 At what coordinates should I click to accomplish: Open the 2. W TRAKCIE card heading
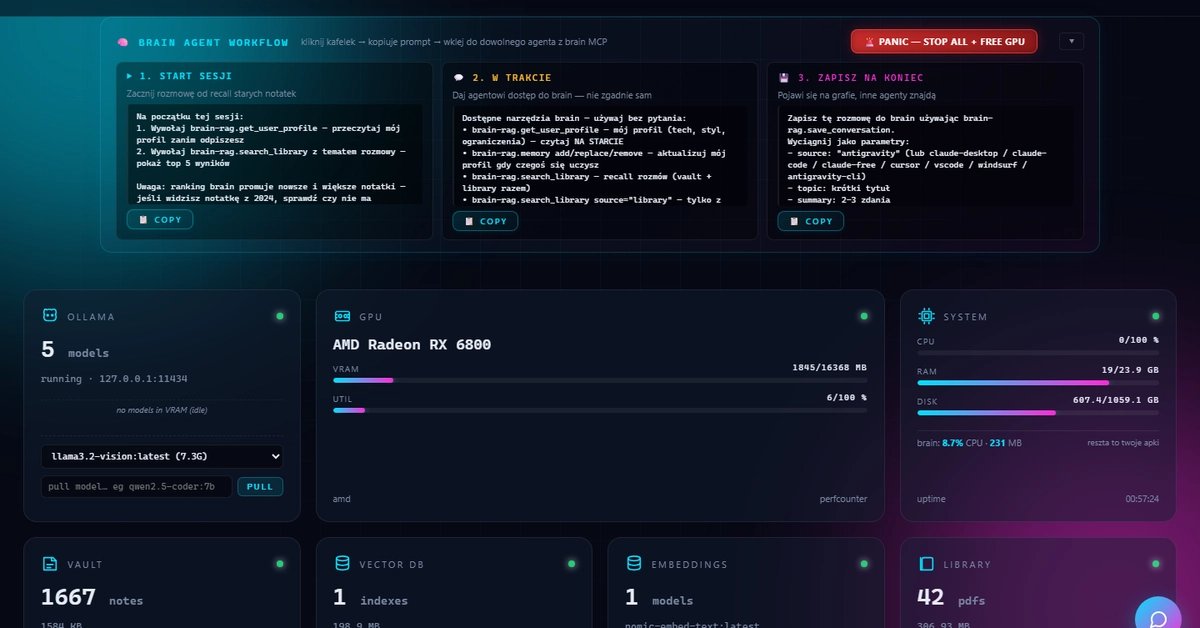[x=511, y=77]
